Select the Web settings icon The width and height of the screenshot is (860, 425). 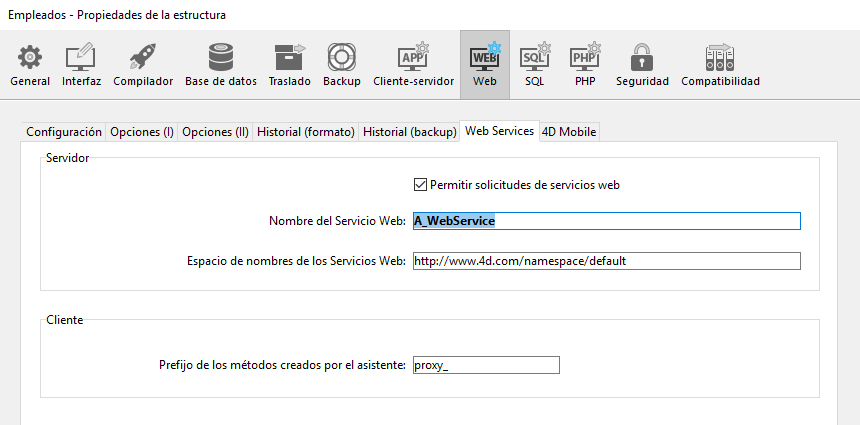pyautogui.click(x=485, y=65)
